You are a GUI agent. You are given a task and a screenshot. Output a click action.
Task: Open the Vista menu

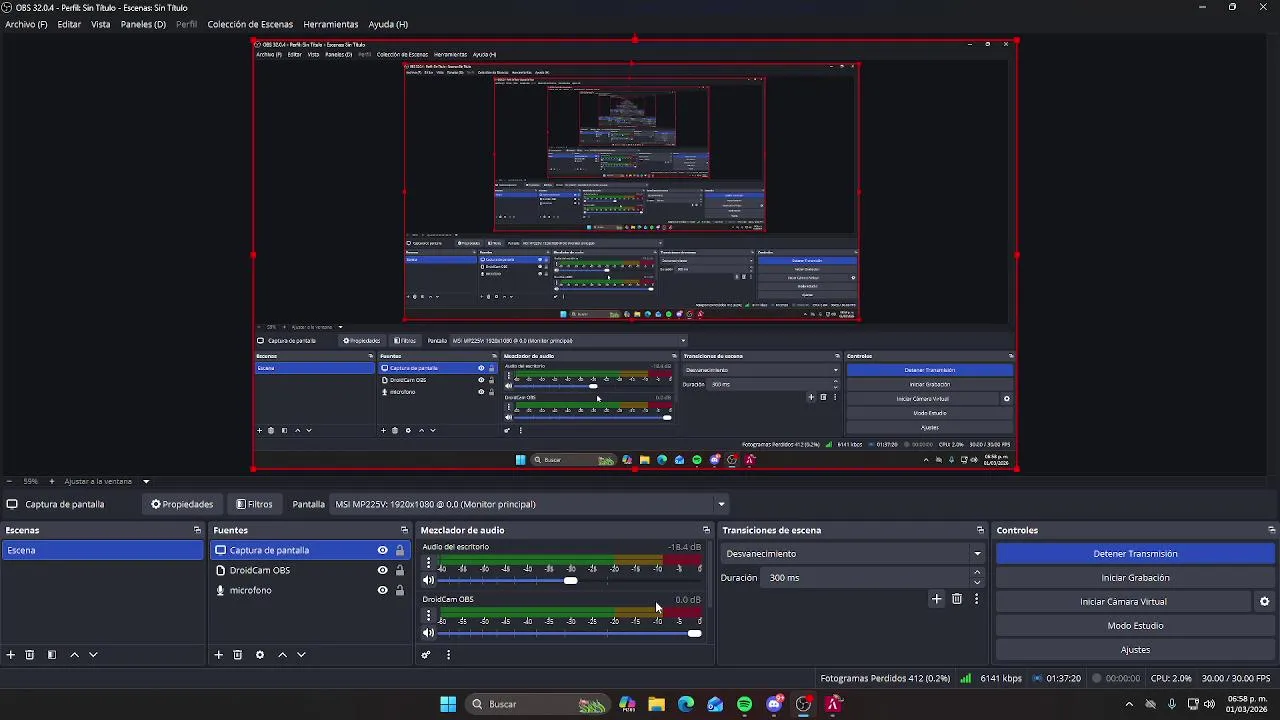click(x=101, y=24)
